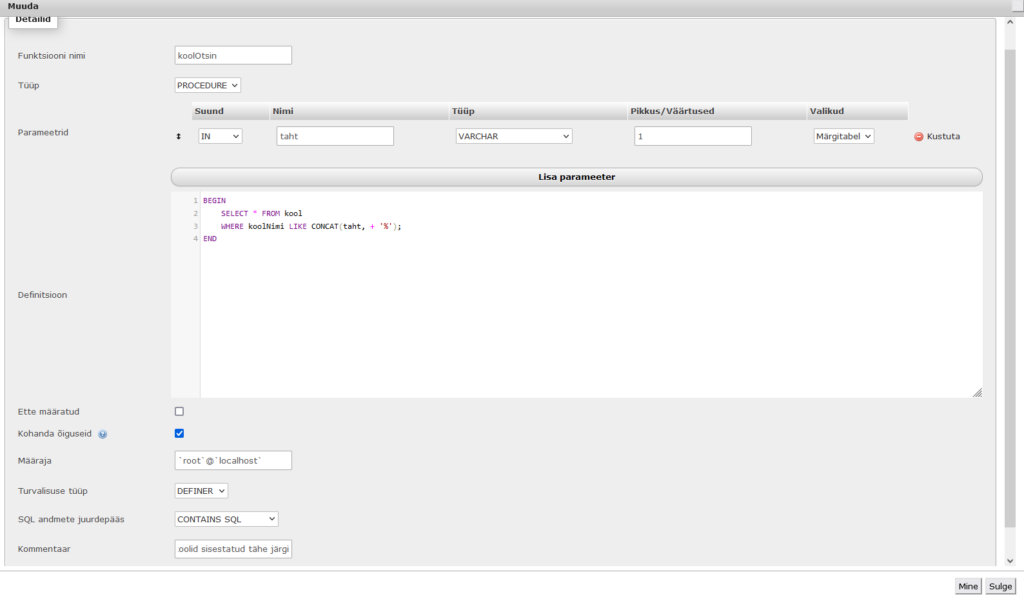Click the Määraja root@localhost field

tap(233, 461)
